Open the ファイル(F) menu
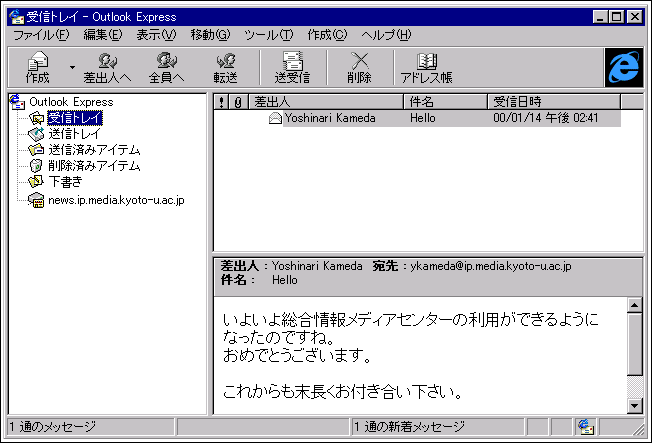Image resolution: width=652 pixels, height=443 pixels. pos(41,35)
